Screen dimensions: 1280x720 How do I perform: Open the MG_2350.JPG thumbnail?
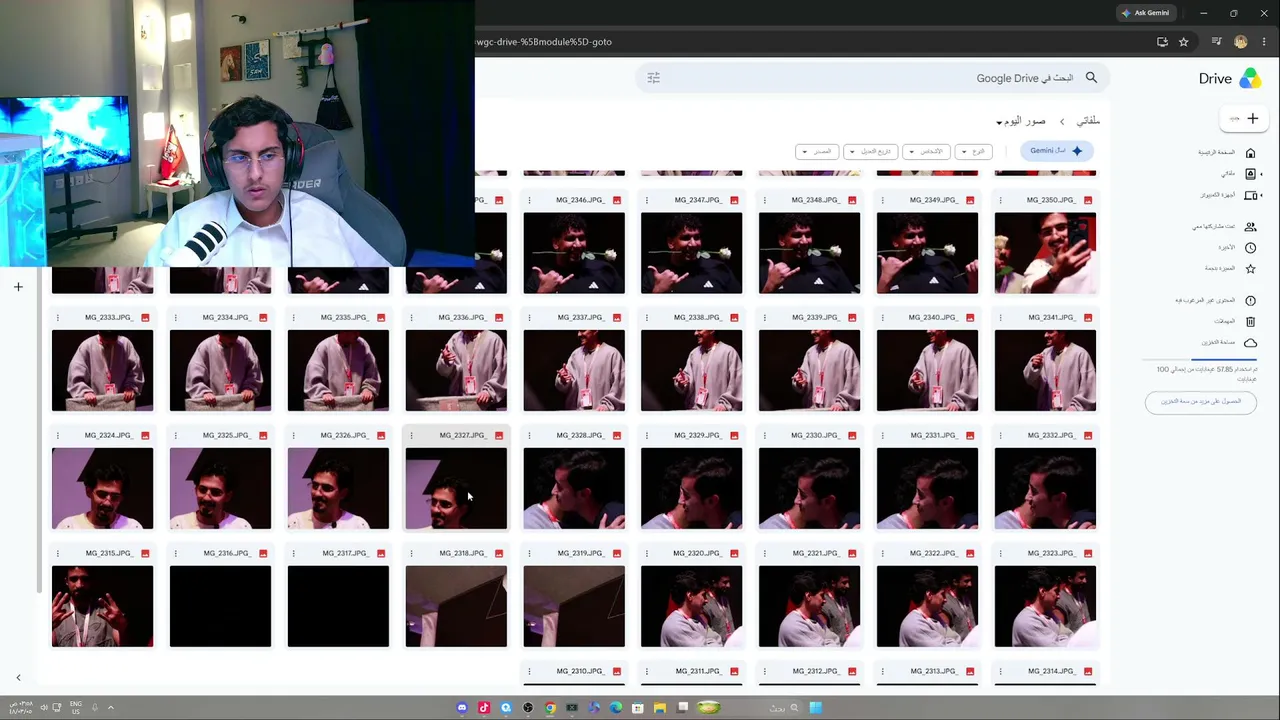(1045, 253)
